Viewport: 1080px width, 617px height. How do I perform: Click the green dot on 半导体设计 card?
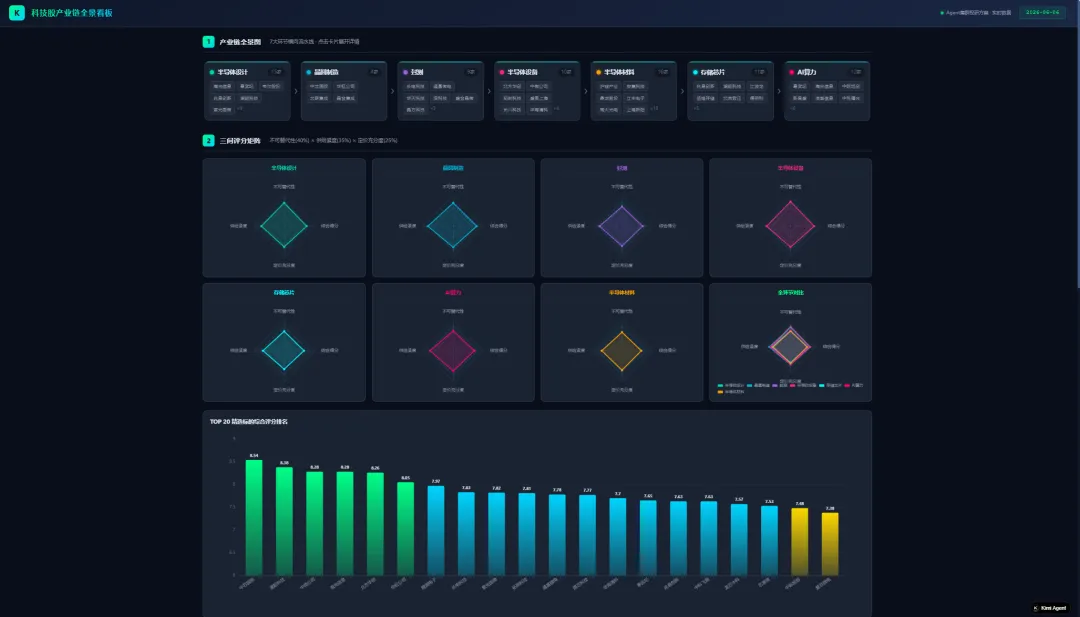pos(212,72)
